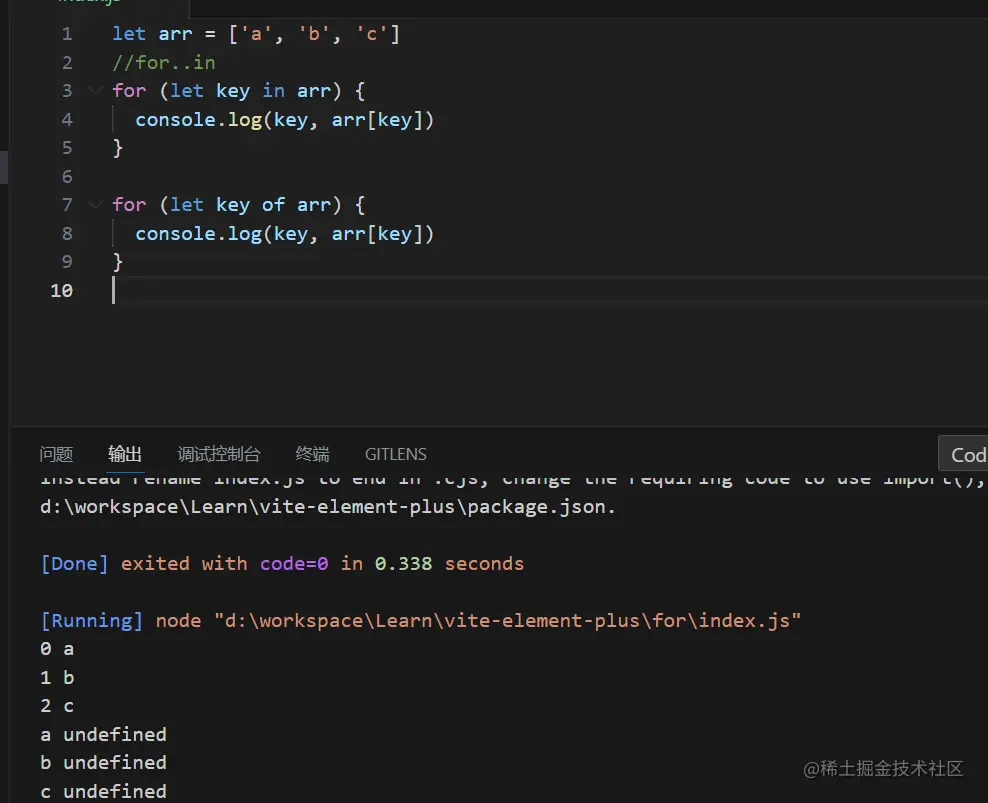Place cursor on the '//for..in' comment
This screenshot has height=803, width=988.
tap(164, 62)
